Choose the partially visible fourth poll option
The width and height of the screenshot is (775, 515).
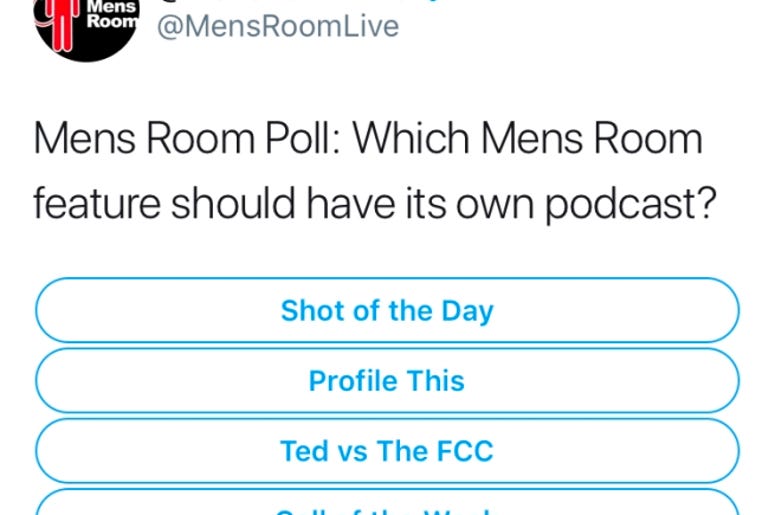387,502
